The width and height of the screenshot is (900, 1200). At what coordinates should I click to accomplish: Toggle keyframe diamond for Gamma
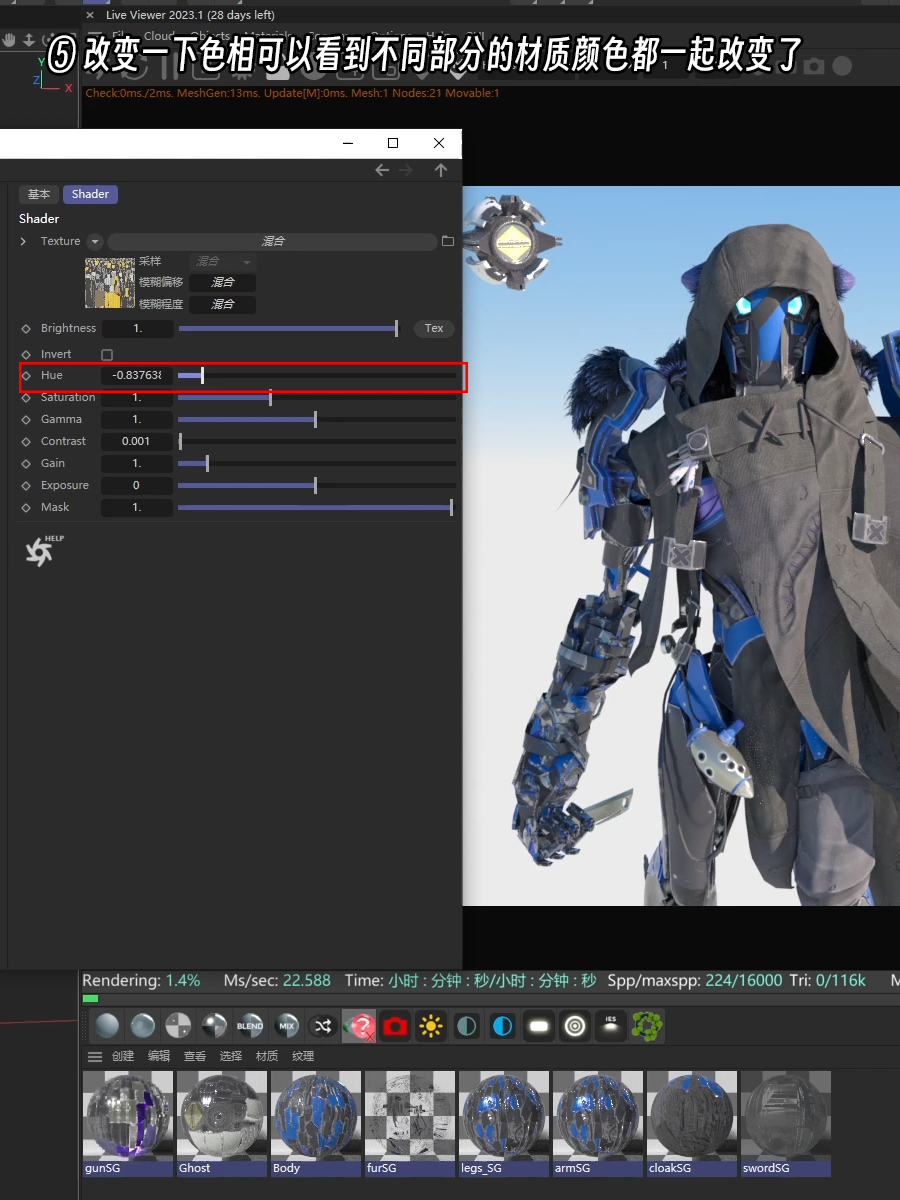coord(26,420)
